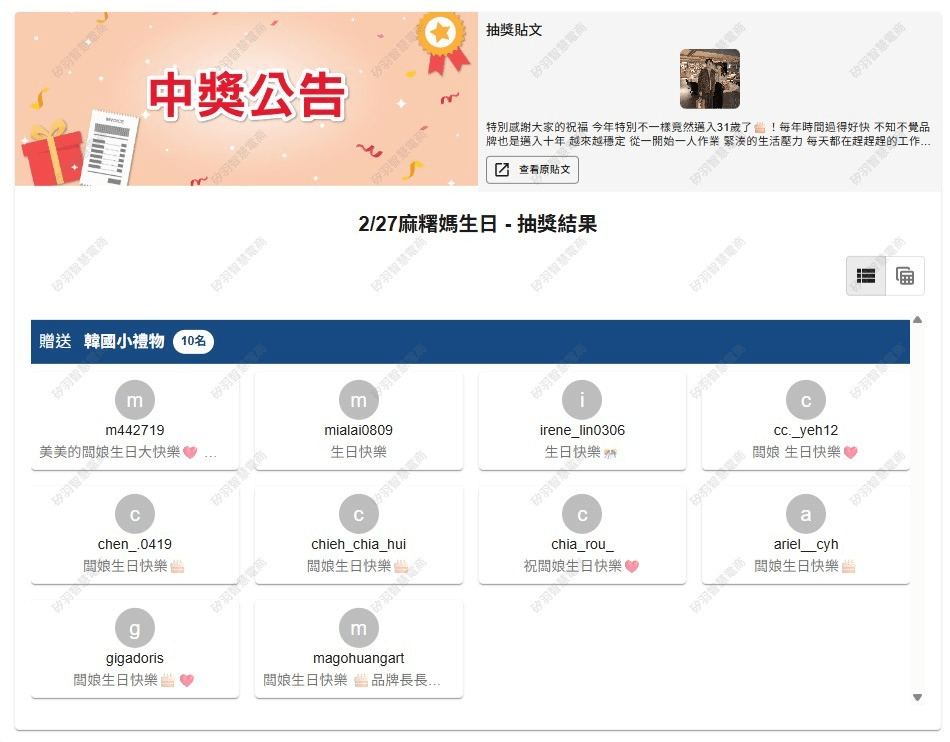950x742 pixels.
Task: Switch to list view layout
Action: point(866,276)
